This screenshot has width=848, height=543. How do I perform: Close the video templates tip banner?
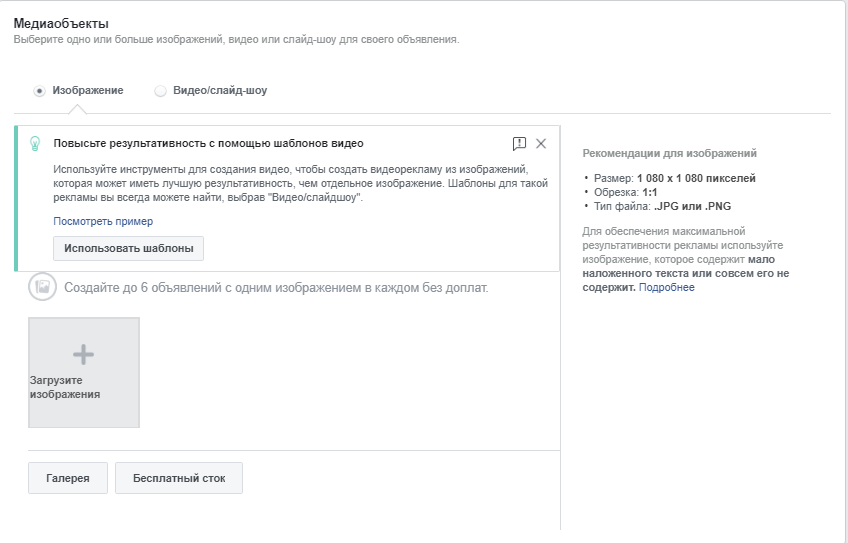541,143
